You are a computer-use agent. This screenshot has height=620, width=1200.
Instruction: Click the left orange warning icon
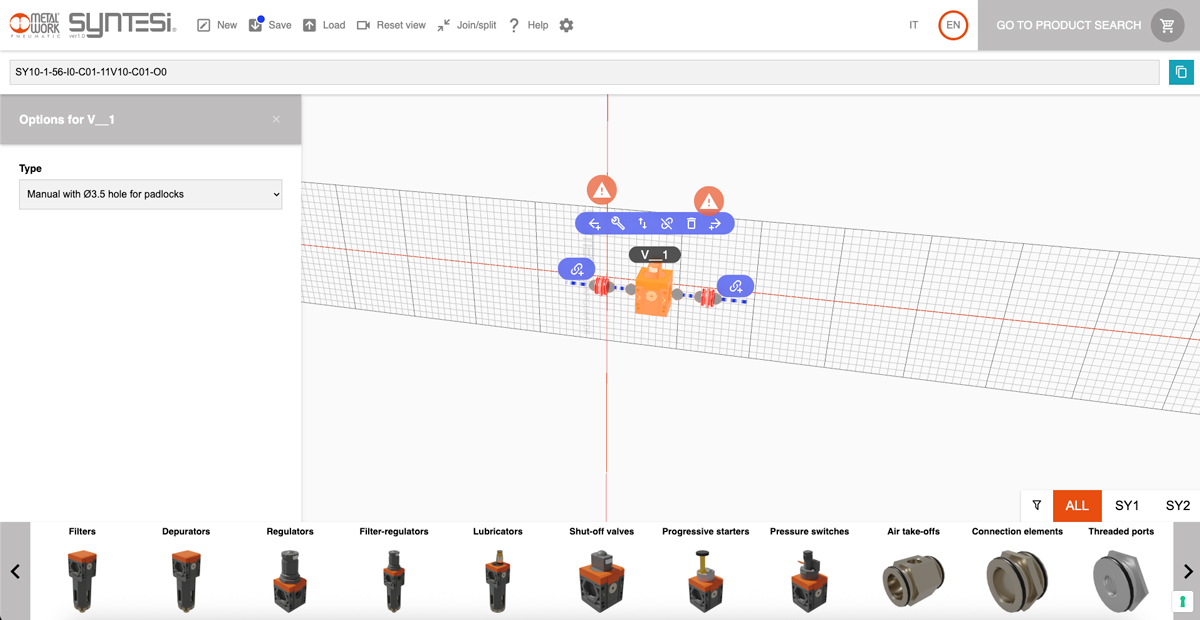tap(601, 189)
